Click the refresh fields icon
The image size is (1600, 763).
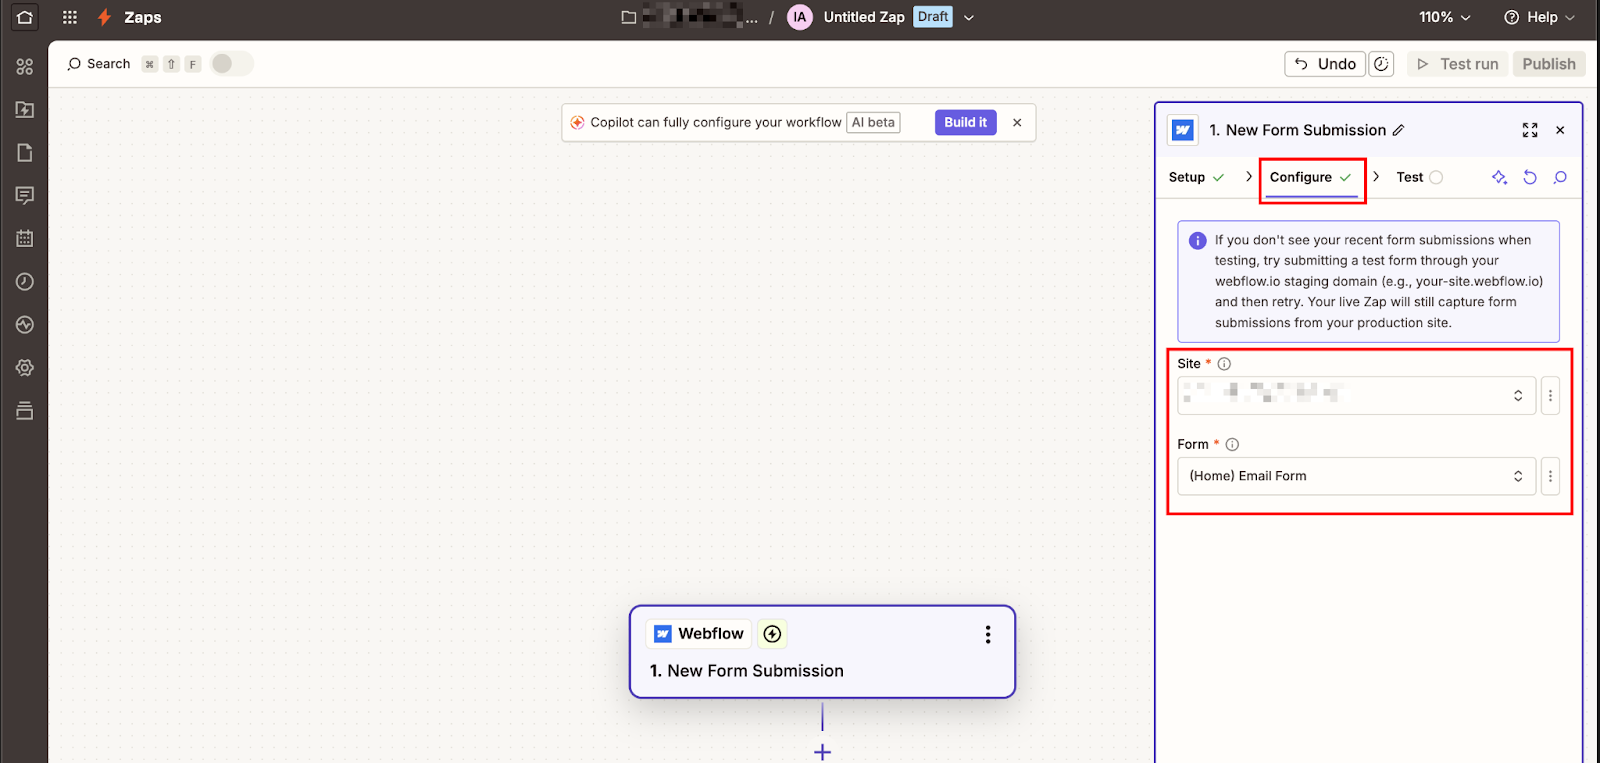click(x=1530, y=177)
